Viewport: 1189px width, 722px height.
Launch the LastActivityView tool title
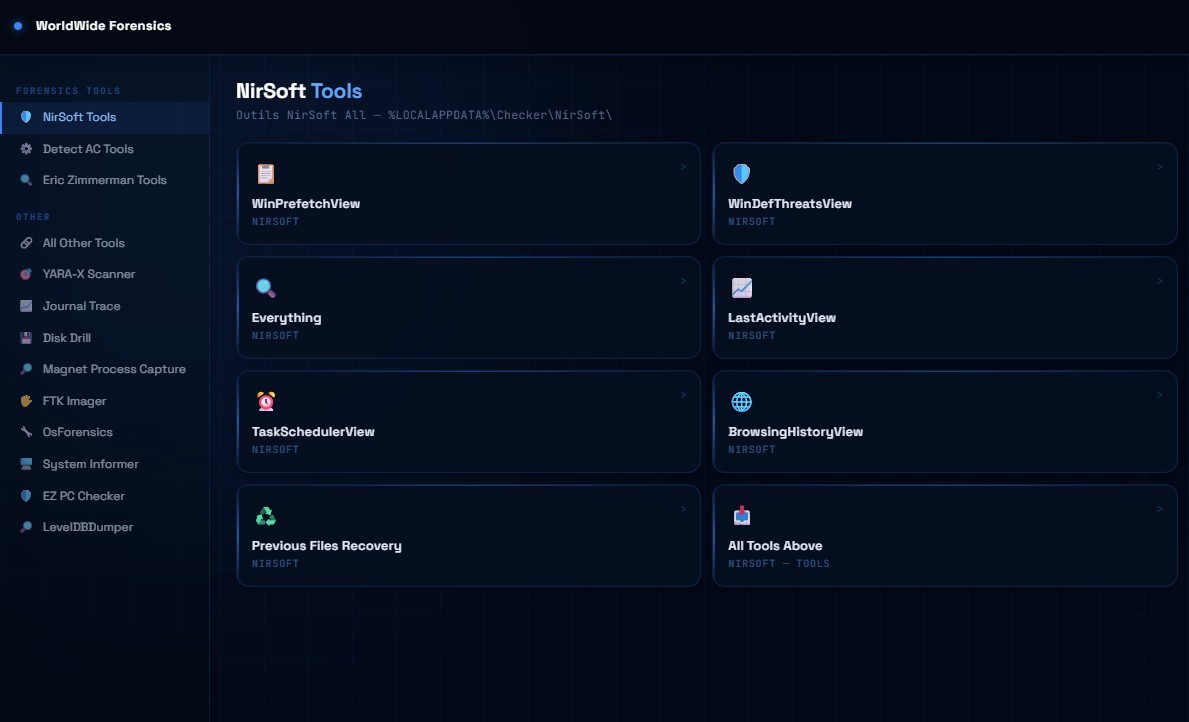pyautogui.click(x=782, y=318)
